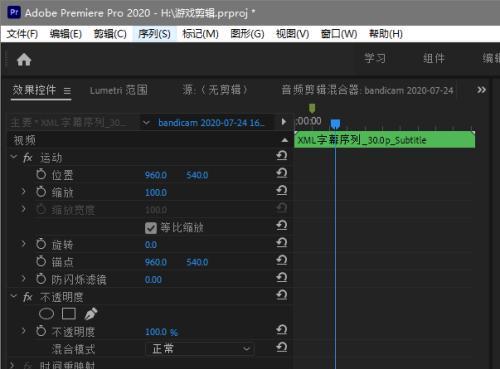Click the olive marker above timeline ruler
This screenshot has width=500, height=369.
312,108
